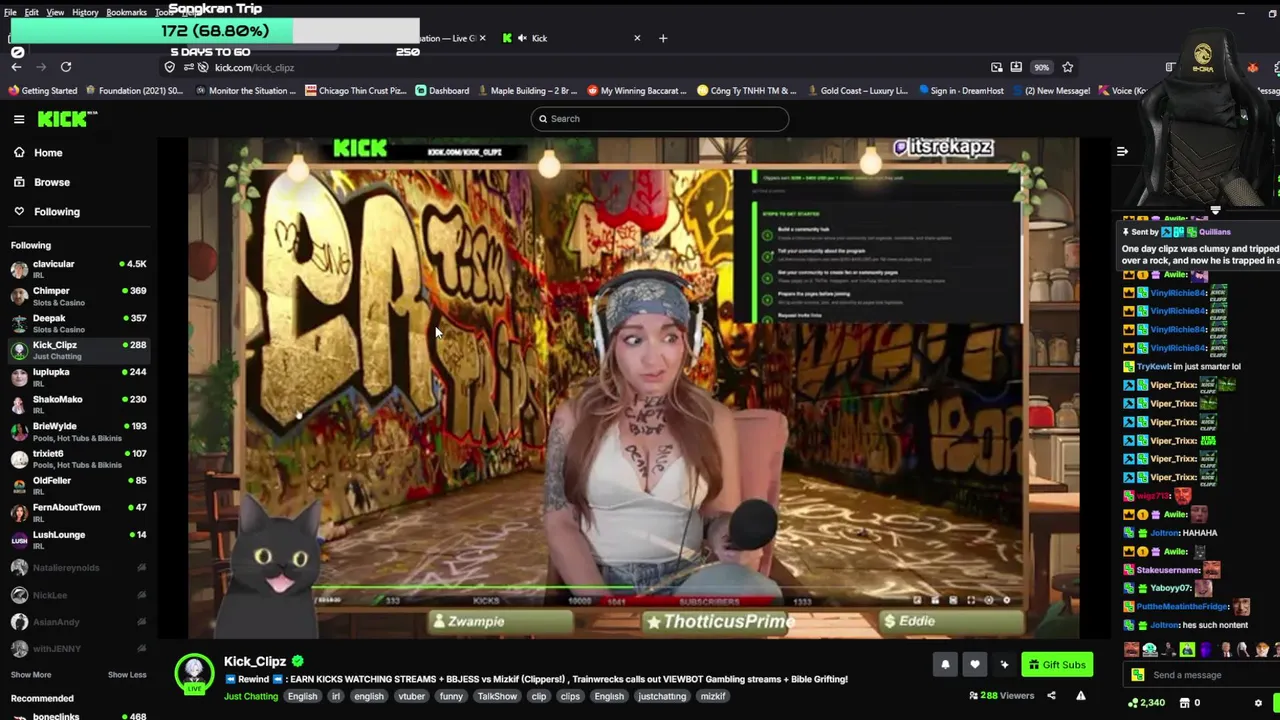
Task: Open recommended channel boneclinks
Action: point(79,714)
